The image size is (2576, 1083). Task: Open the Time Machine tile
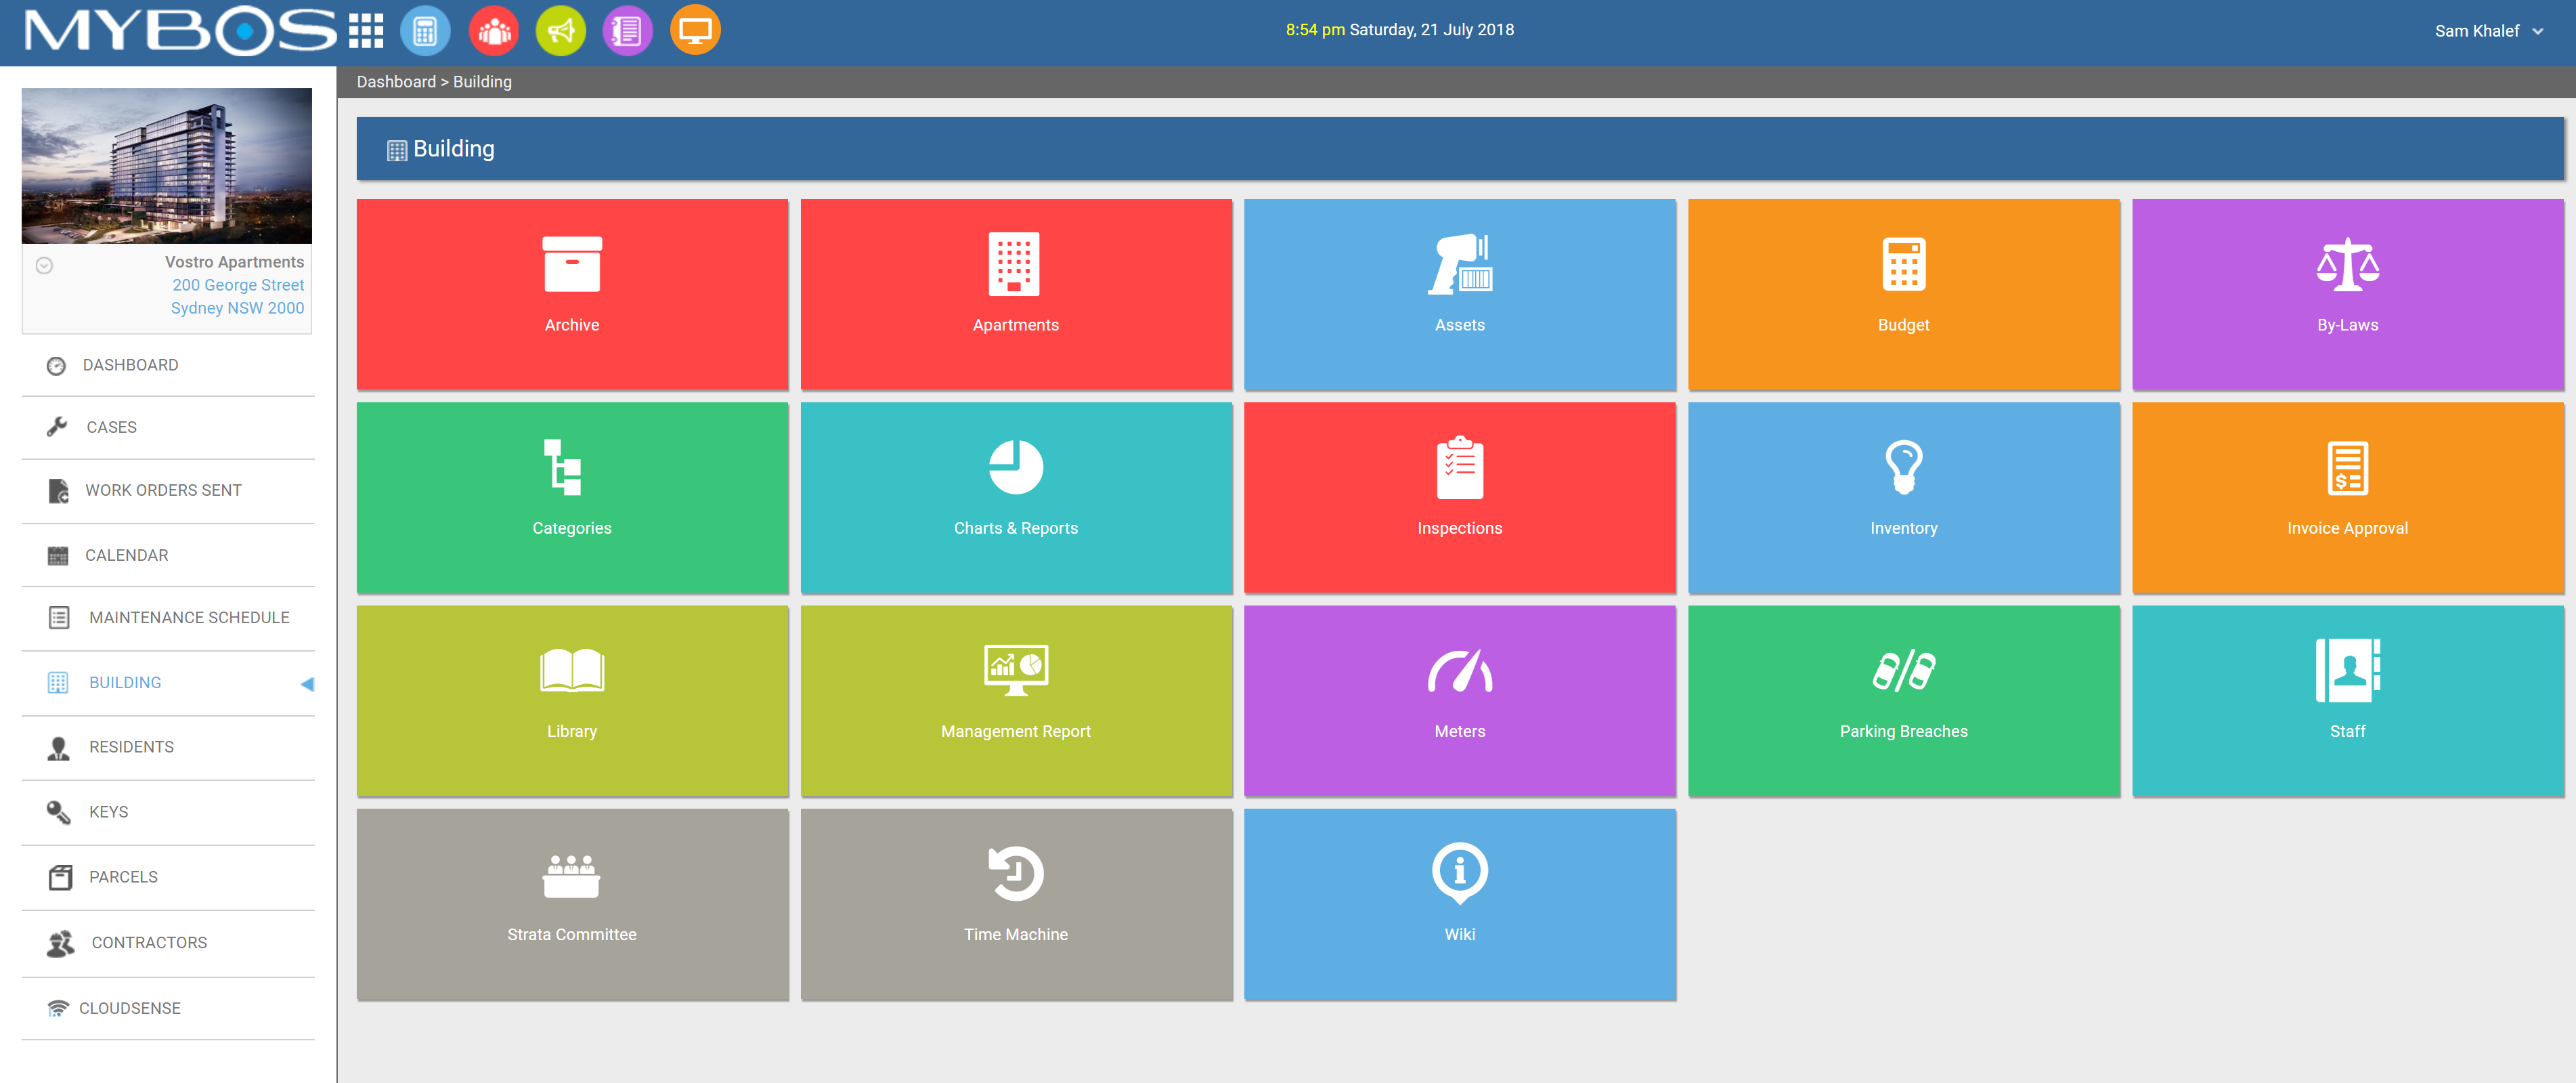tap(1015, 903)
